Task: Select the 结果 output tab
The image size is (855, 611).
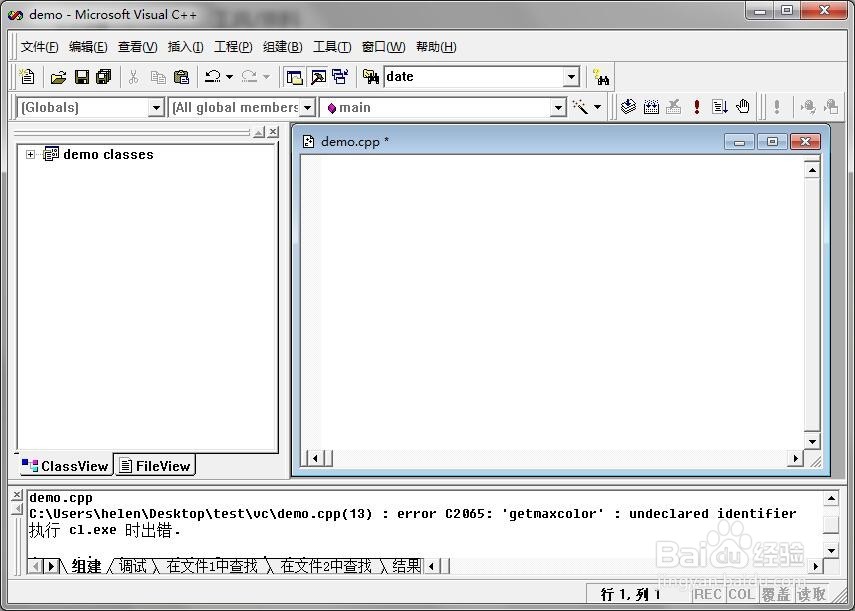Action: 406,566
